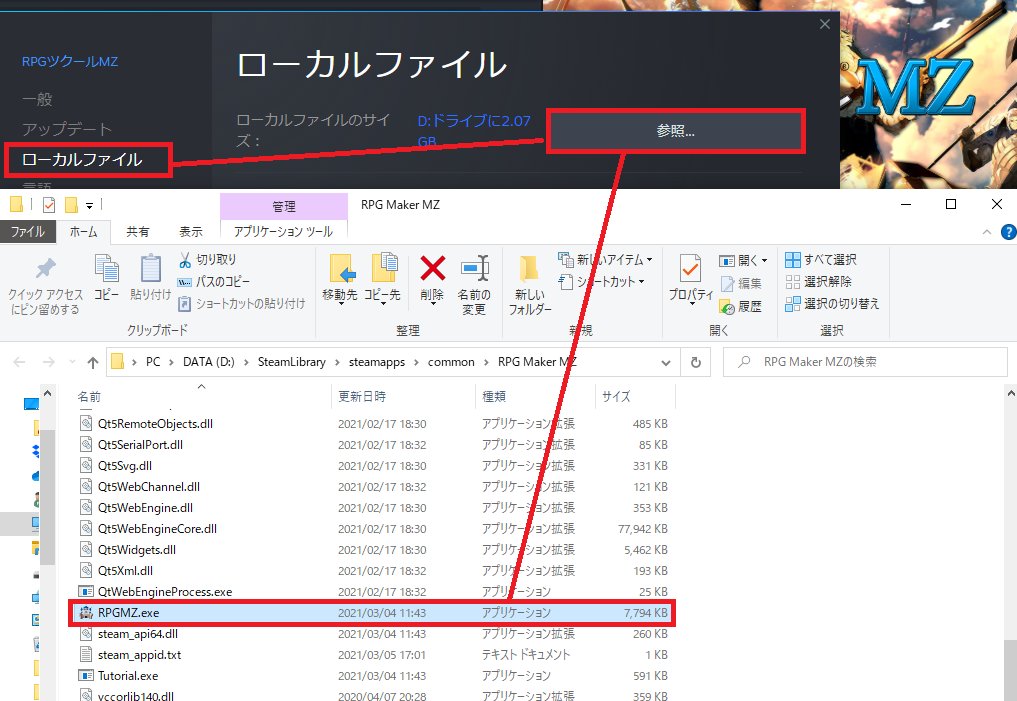Expand the SteamLibrary breadcrumb chevron
1017x701 pixels.
point(337,362)
